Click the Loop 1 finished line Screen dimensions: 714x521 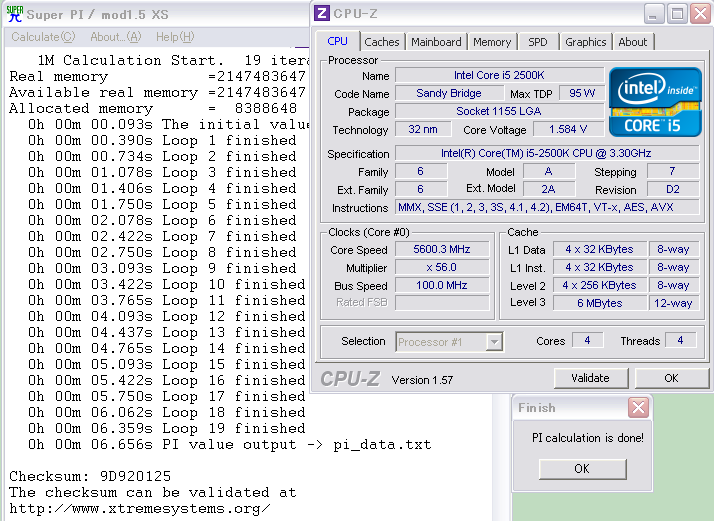coord(162,141)
